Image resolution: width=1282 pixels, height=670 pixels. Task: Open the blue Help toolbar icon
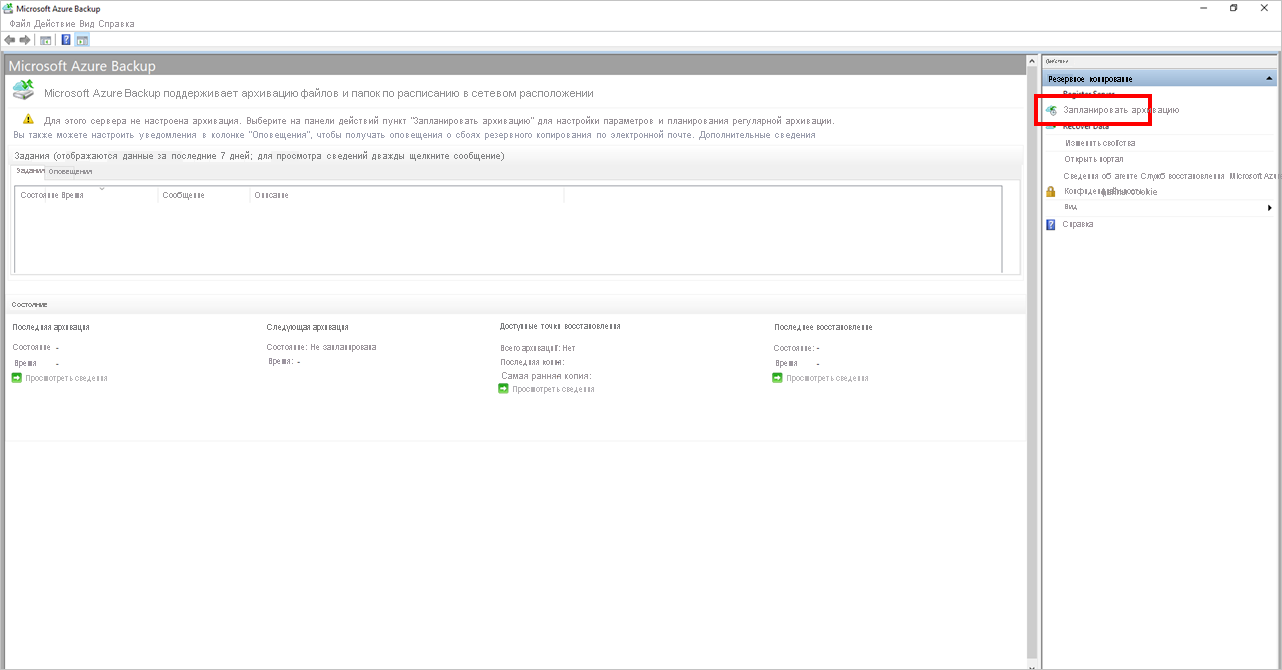(66, 40)
